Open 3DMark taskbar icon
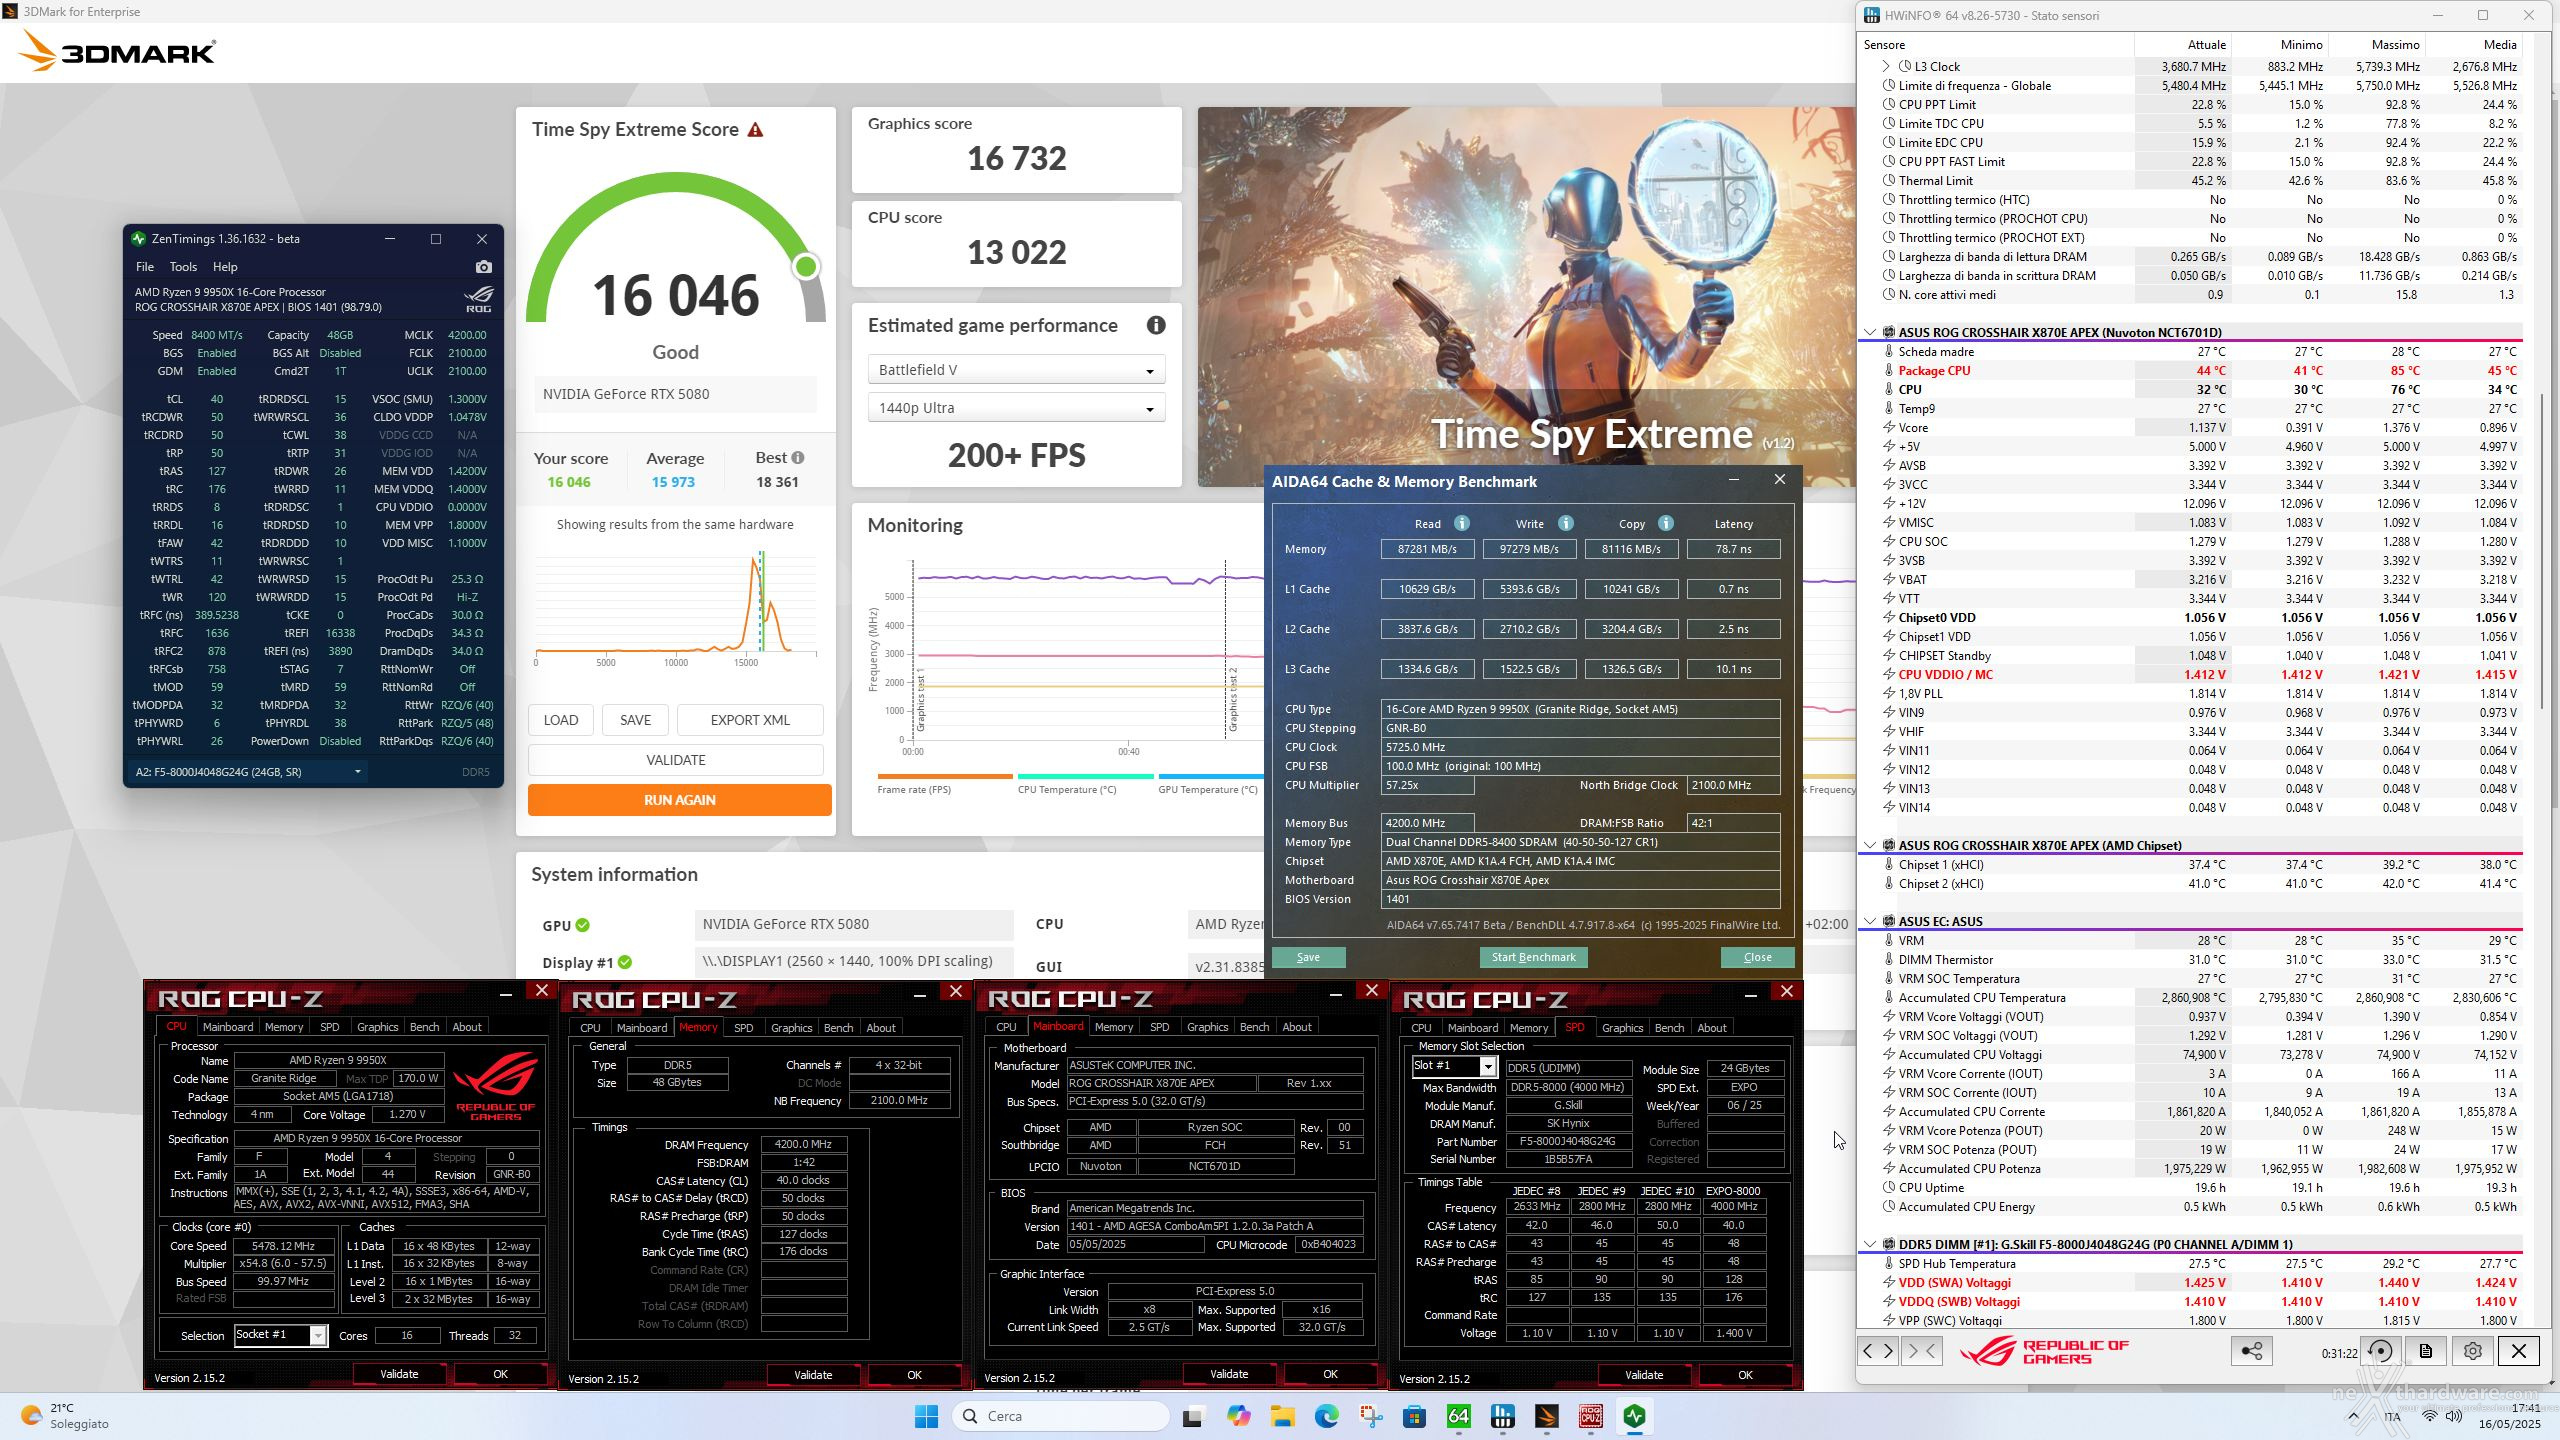The width and height of the screenshot is (2560, 1440). tap(1547, 1416)
